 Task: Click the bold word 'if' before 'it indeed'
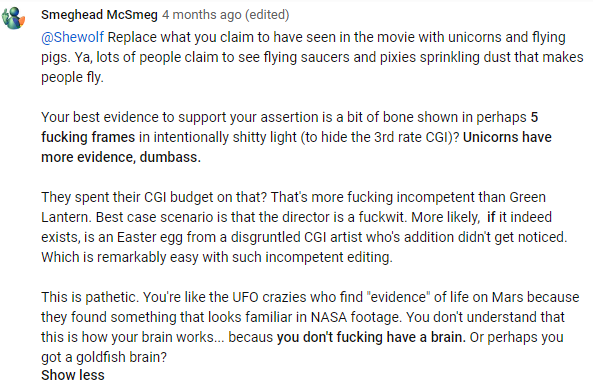coord(491,217)
